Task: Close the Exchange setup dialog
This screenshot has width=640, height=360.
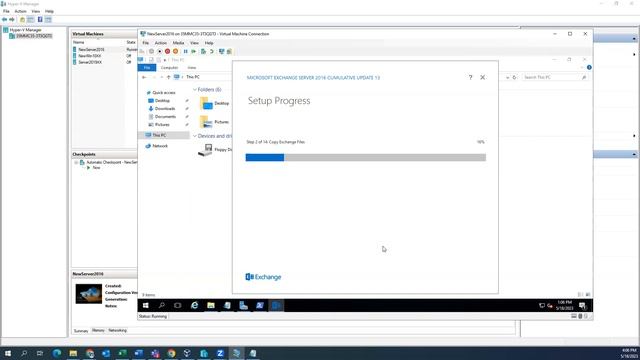Action: point(482,77)
